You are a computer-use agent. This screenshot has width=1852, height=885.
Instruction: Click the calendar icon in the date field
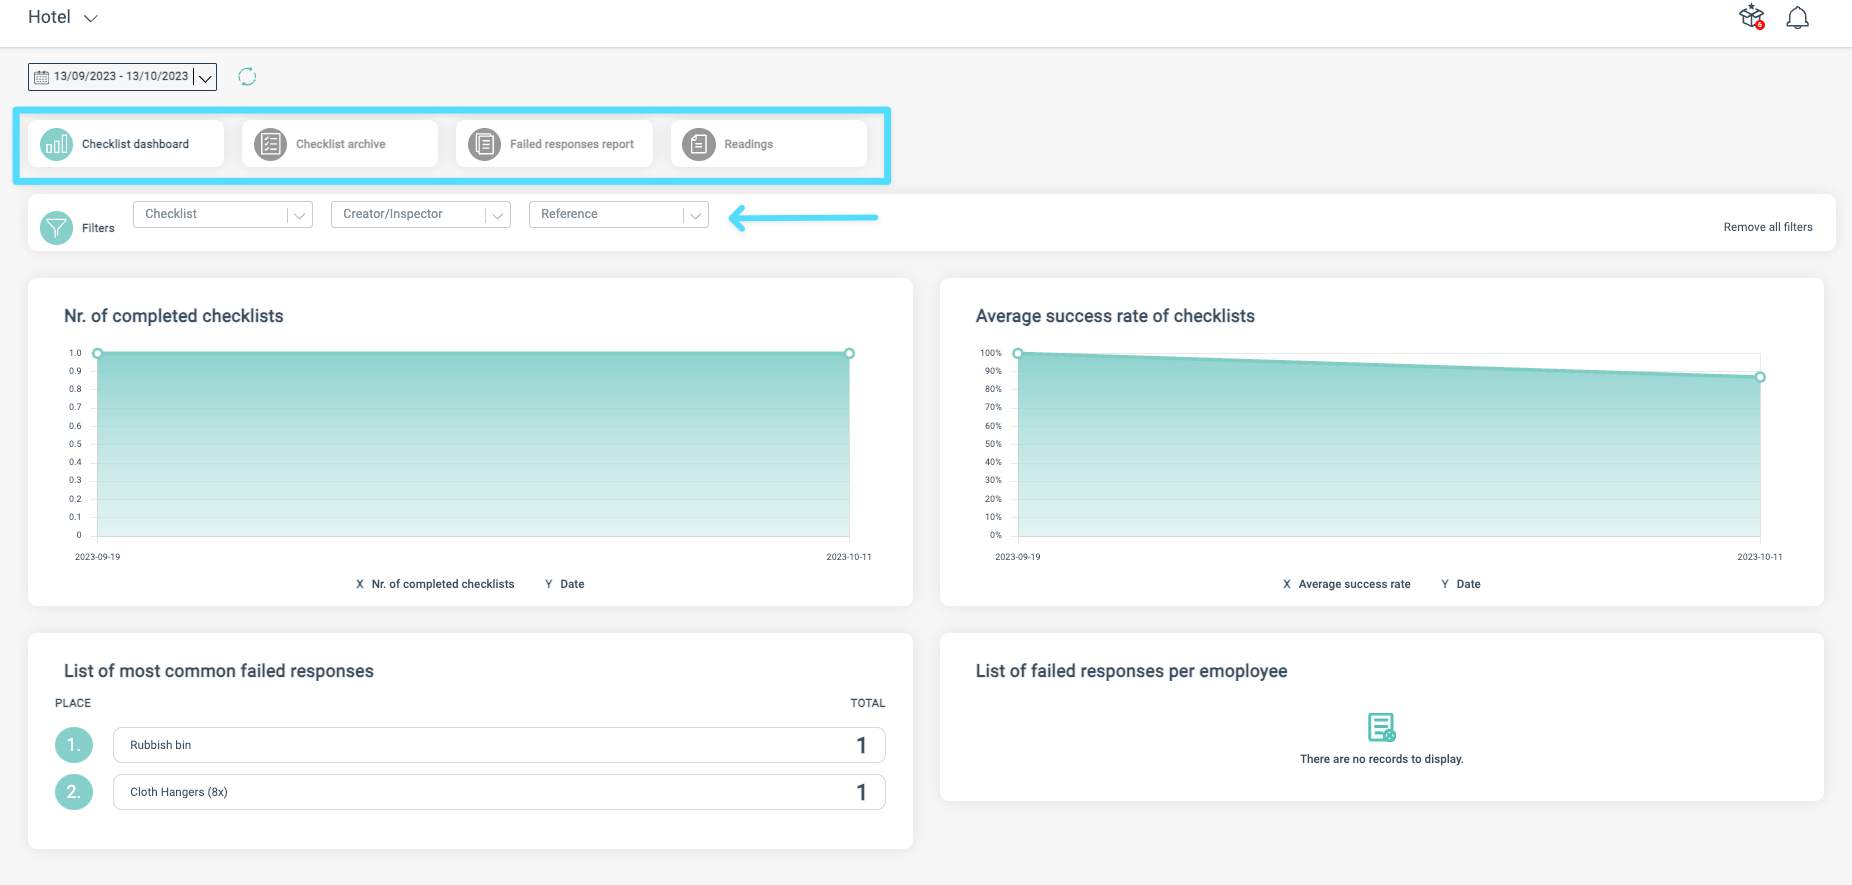tap(41, 77)
